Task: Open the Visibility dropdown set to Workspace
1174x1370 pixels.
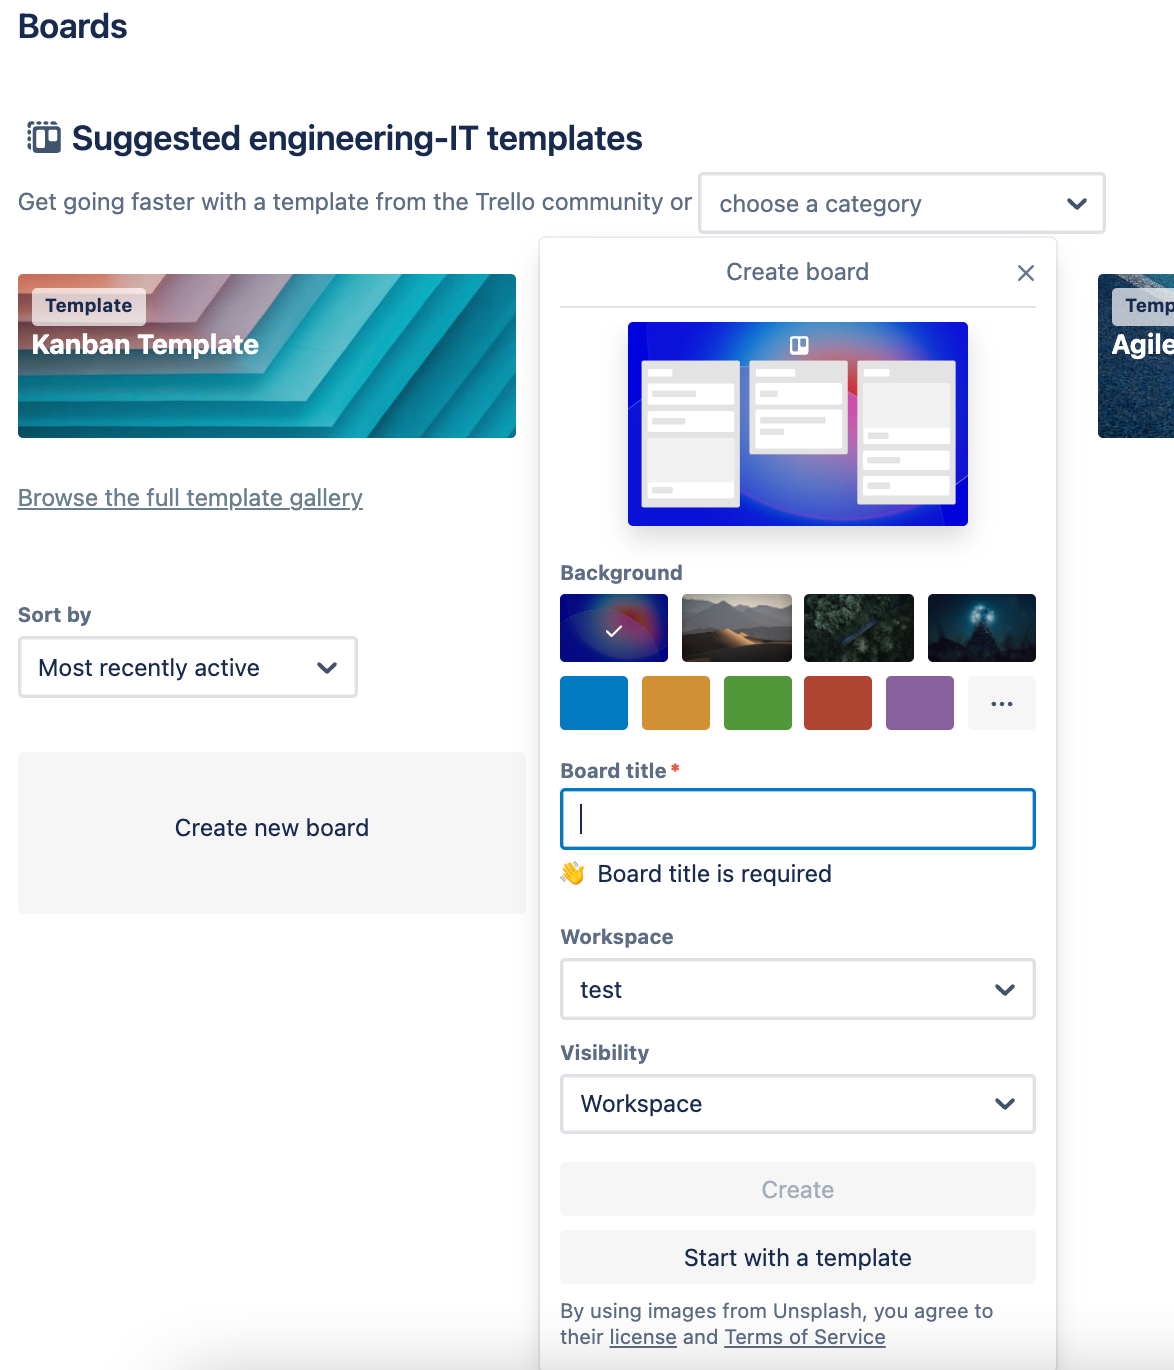Action: [x=798, y=1104]
